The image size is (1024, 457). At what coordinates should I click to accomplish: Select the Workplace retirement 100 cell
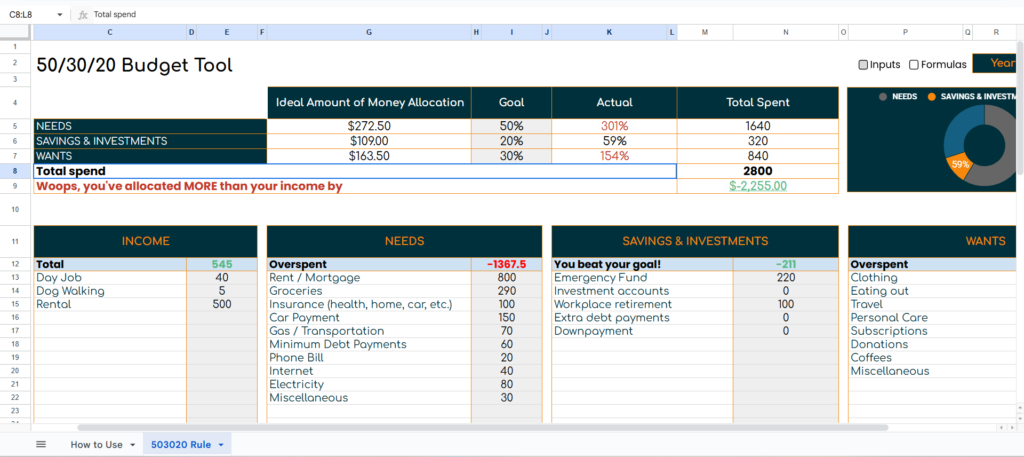(x=786, y=304)
